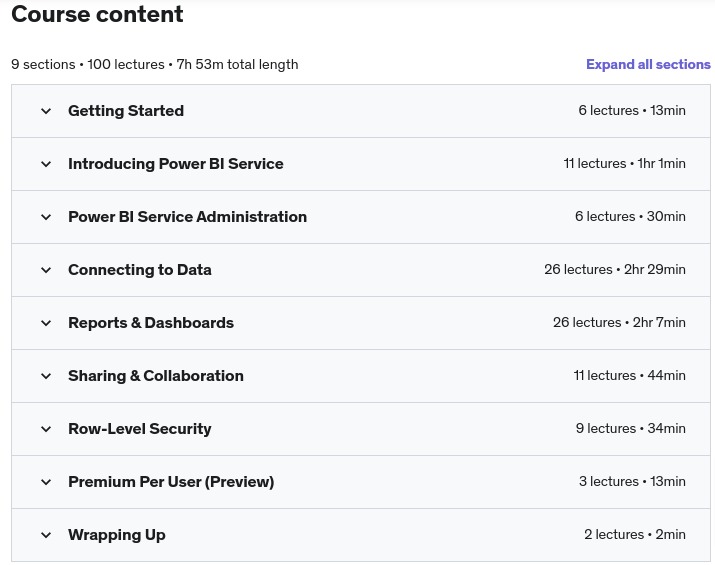Expand the Row-Level Security chevron
This screenshot has width=715, height=565.
point(46,429)
